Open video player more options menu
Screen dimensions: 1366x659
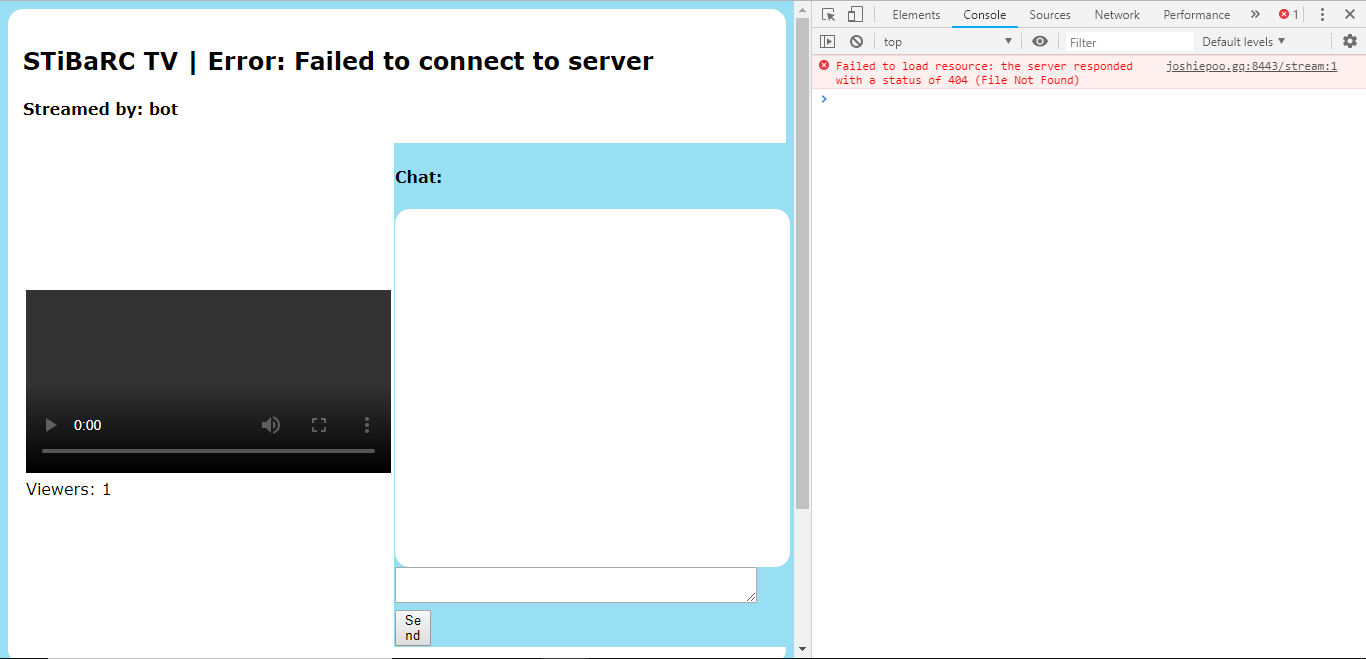pos(367,425)
